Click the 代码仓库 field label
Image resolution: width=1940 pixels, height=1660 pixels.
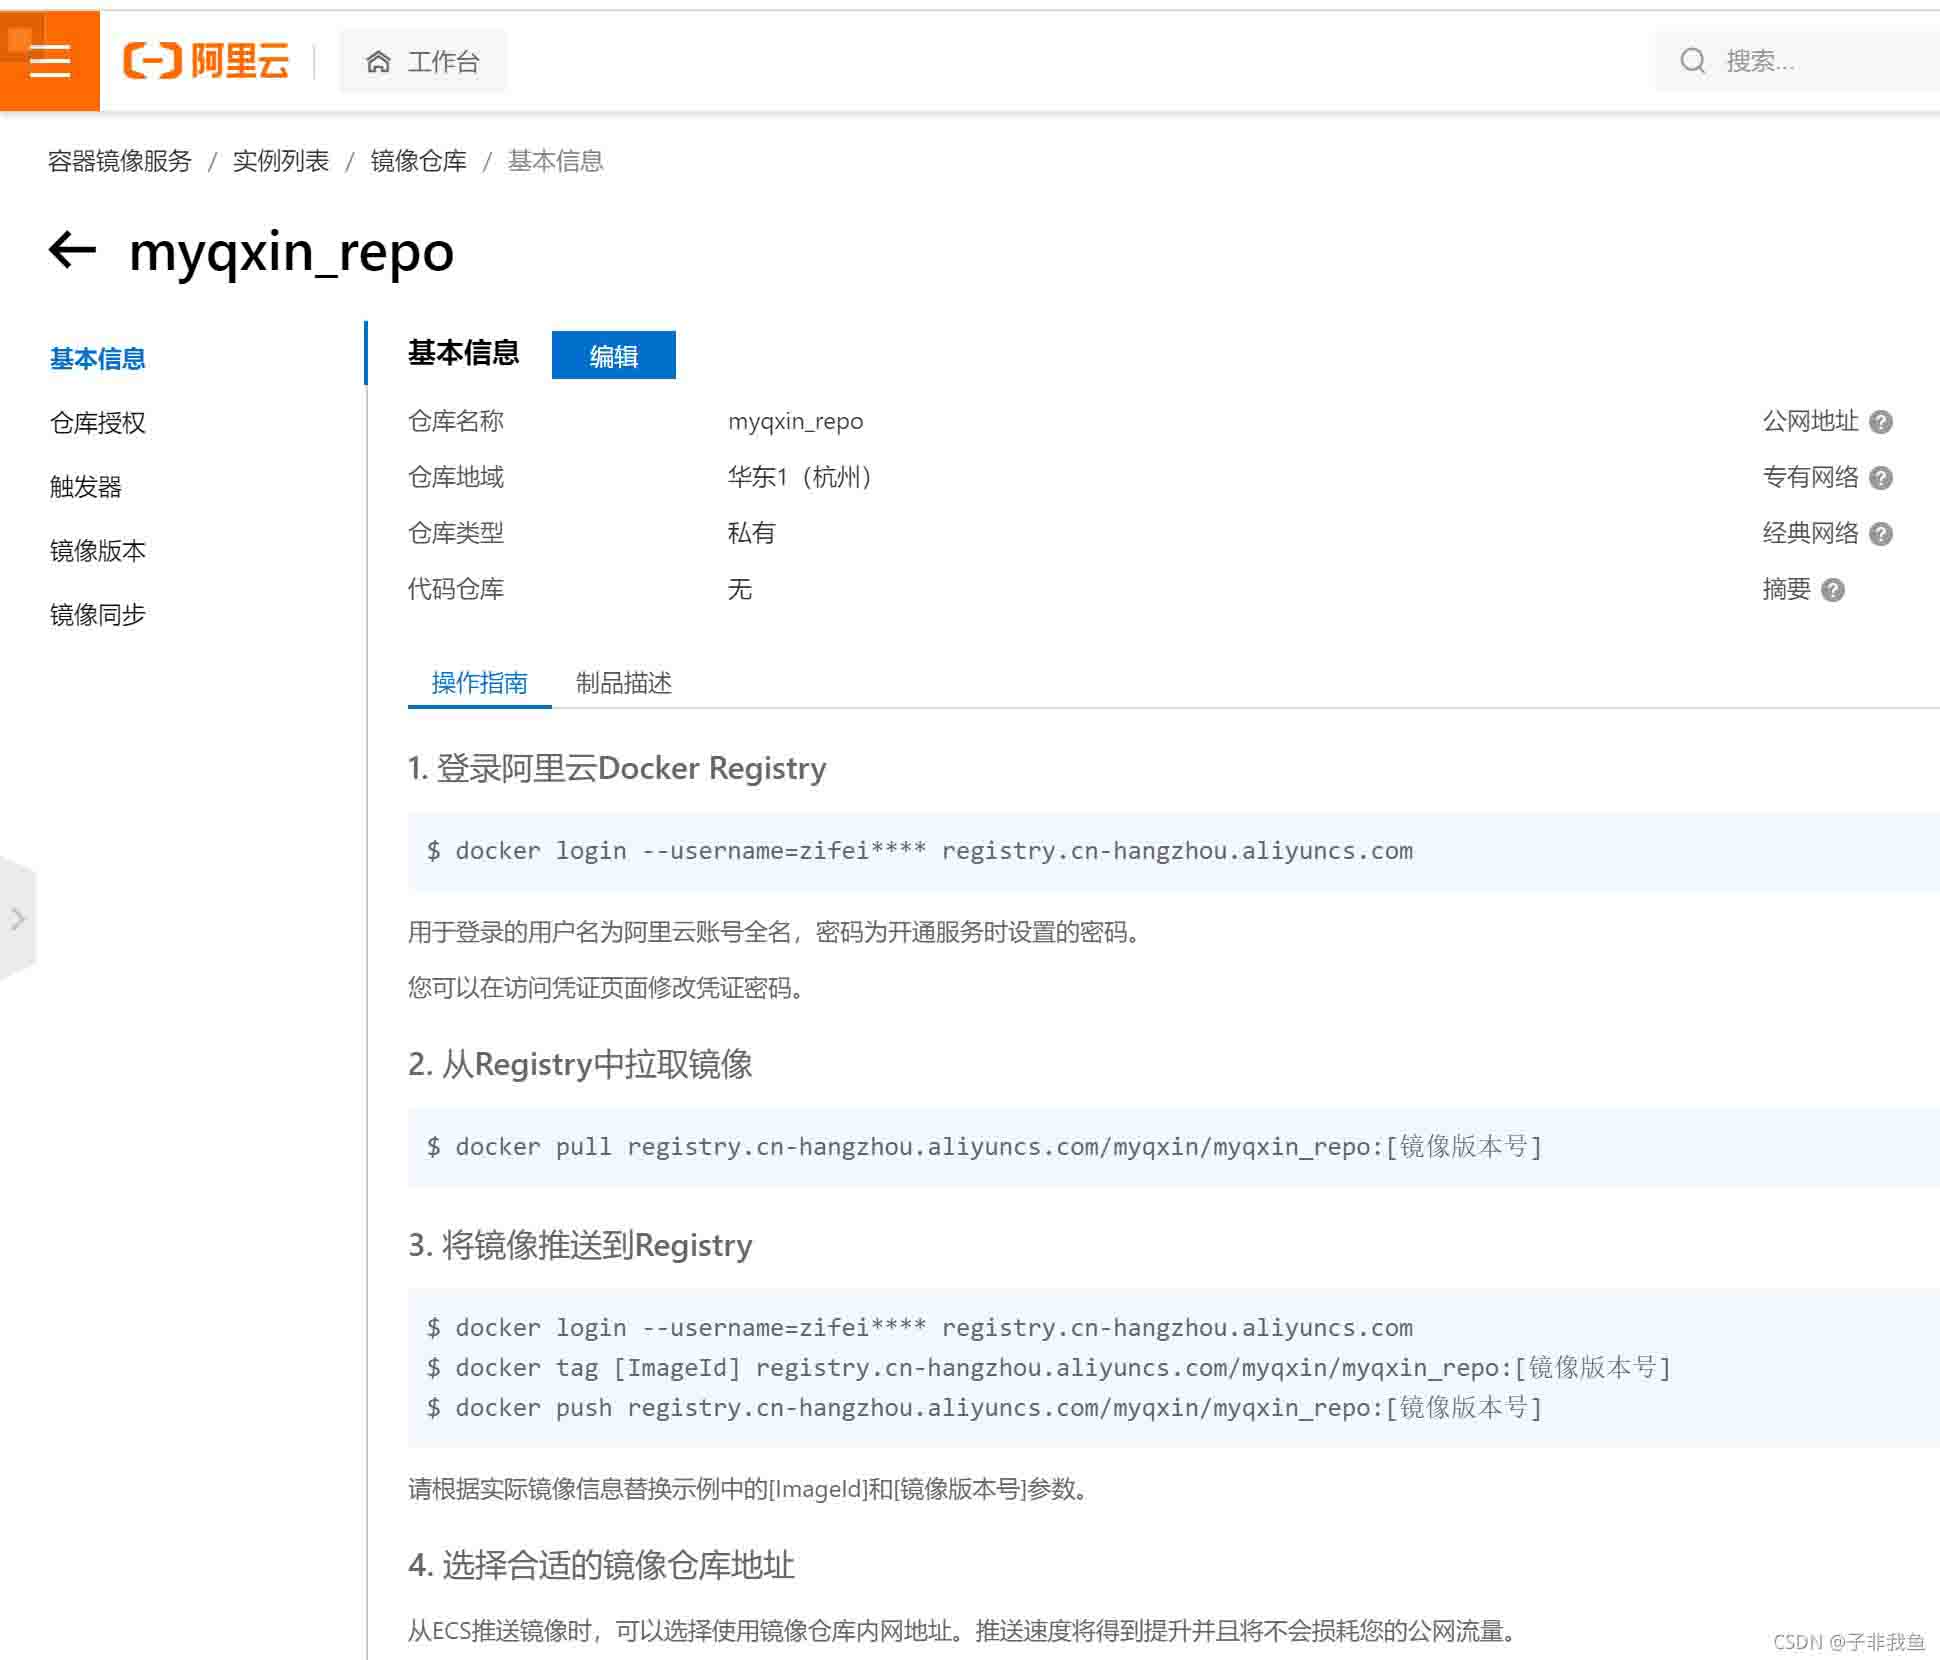[x=456, y=589]
